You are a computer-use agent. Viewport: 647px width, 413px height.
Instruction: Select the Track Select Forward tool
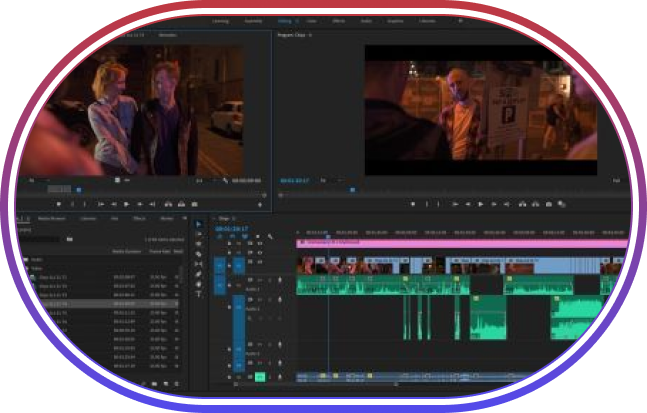199,234
